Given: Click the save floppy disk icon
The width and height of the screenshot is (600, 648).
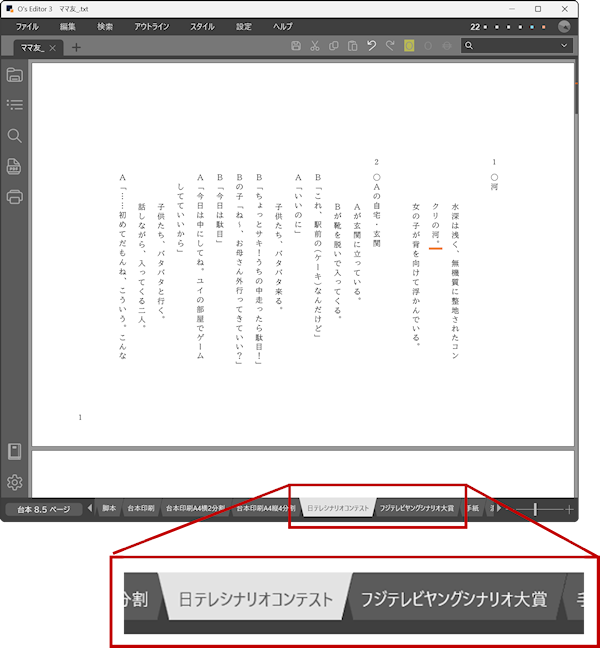Looking at the screenshot, I should pyautogui.click(x=296, y=46).
